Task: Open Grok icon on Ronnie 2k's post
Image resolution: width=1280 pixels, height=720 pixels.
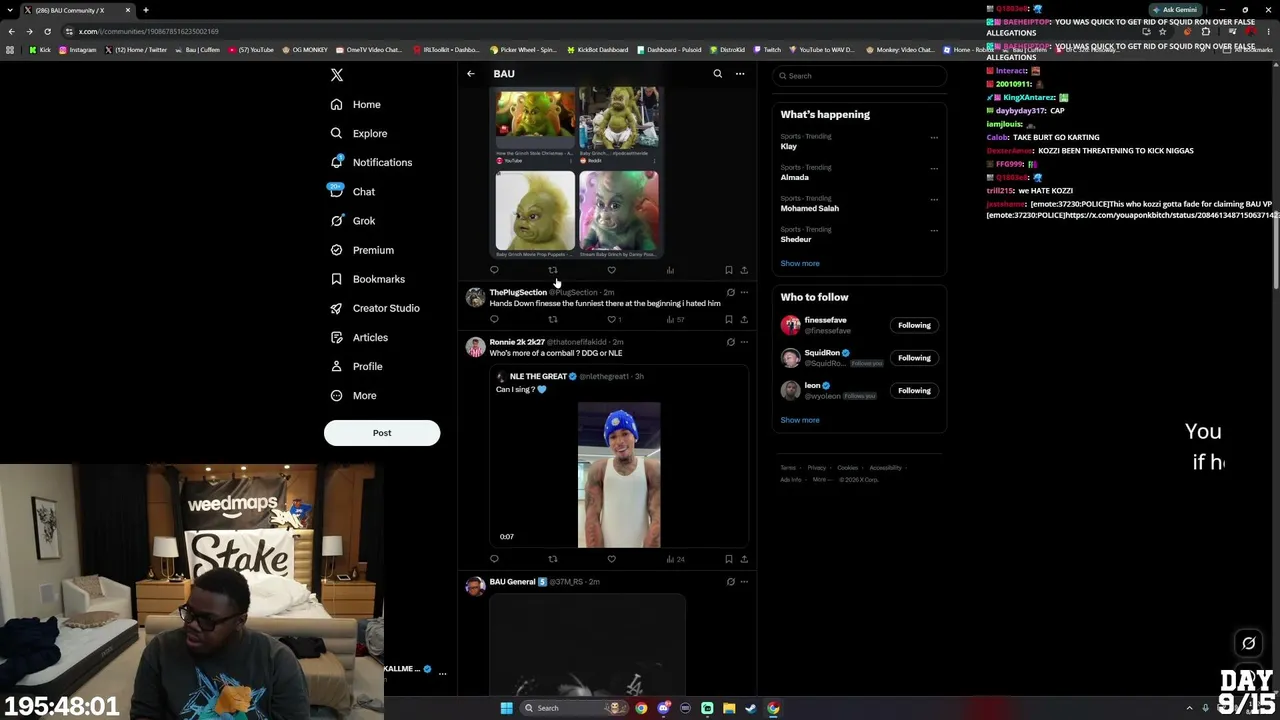Action: click(x=731, y=342)
